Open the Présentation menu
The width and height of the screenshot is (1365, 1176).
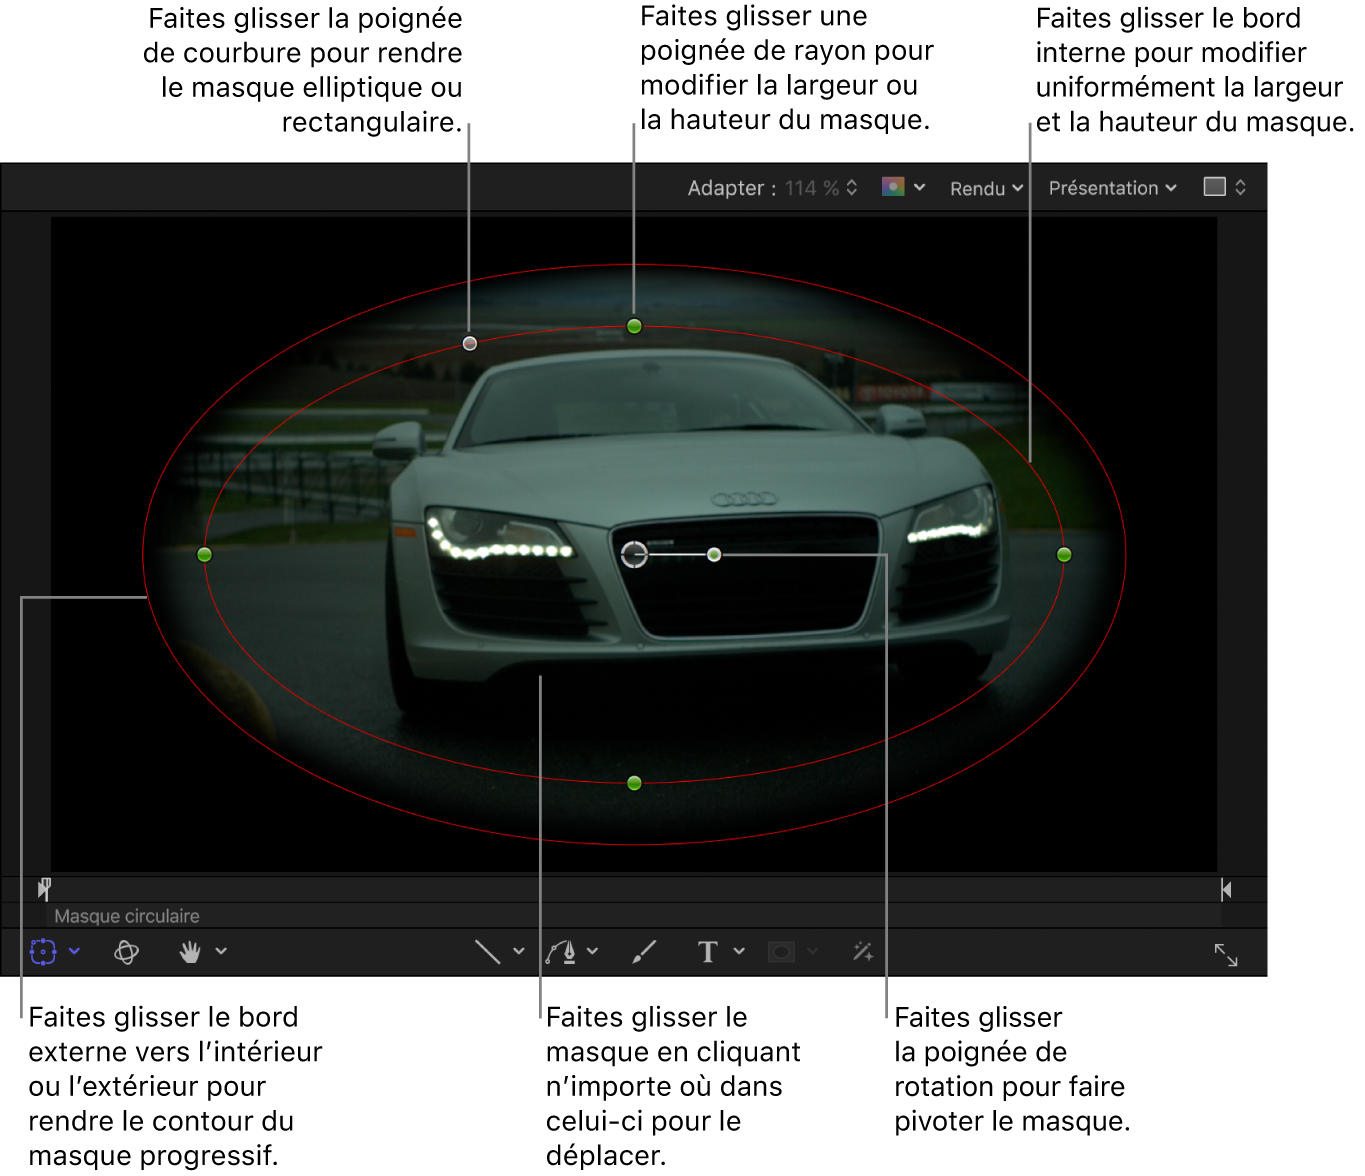point(1112,188)
